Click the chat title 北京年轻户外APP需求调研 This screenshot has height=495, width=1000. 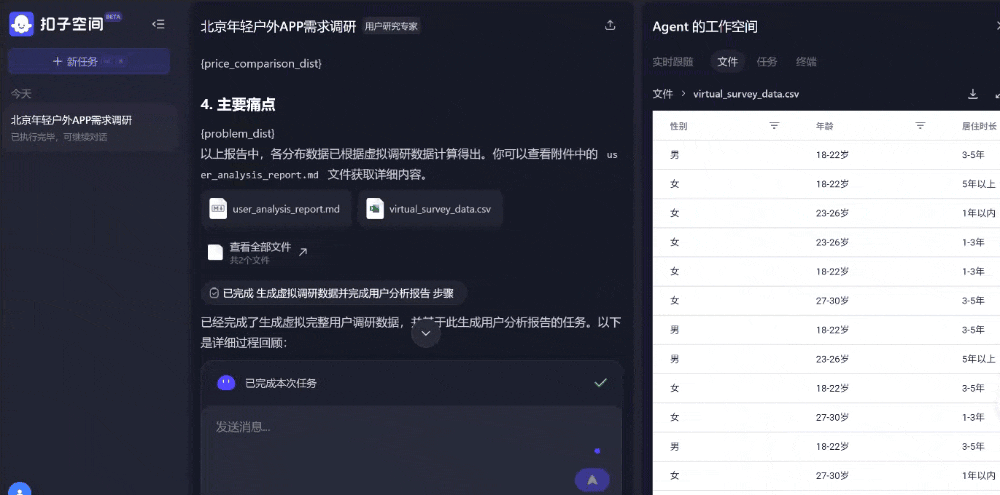pyautogui.click(x=278, y=26)
